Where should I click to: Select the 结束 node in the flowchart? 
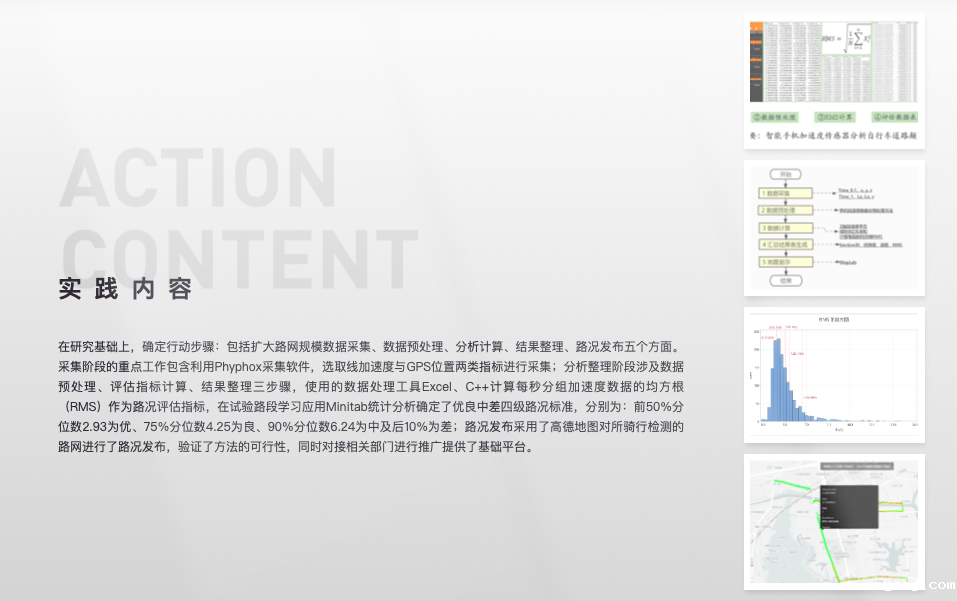[x=786, y=280]
